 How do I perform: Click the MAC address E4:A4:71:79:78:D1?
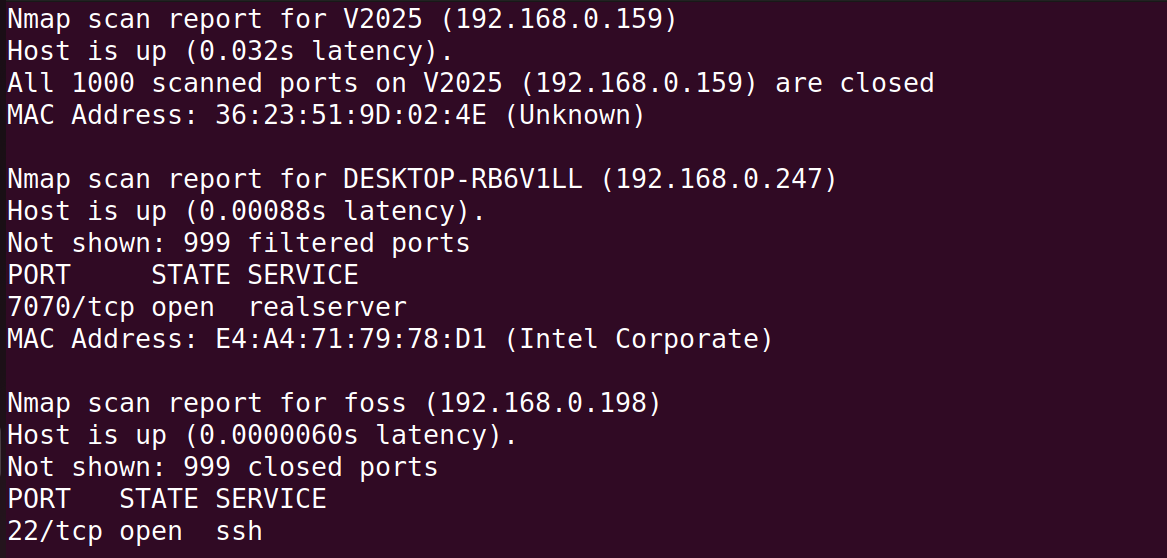(351, 339)
